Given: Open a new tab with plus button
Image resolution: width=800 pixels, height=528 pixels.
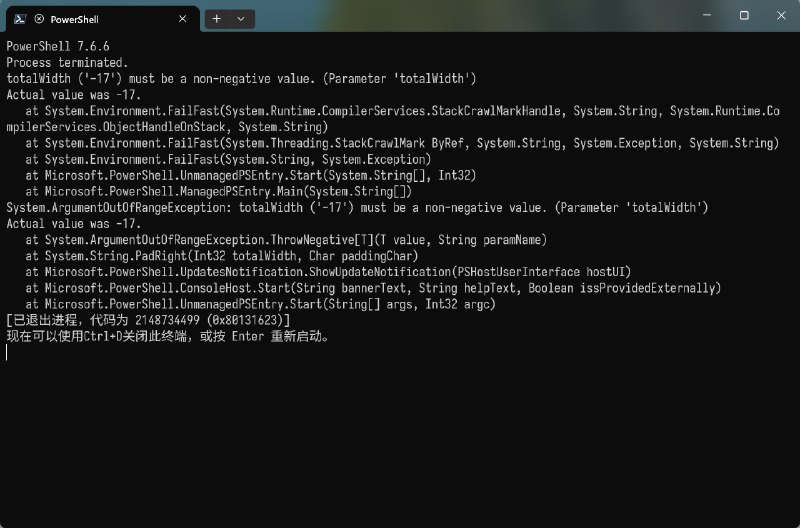Looking at the screenshot, I should pyautogui.click(x=217, y=19).
